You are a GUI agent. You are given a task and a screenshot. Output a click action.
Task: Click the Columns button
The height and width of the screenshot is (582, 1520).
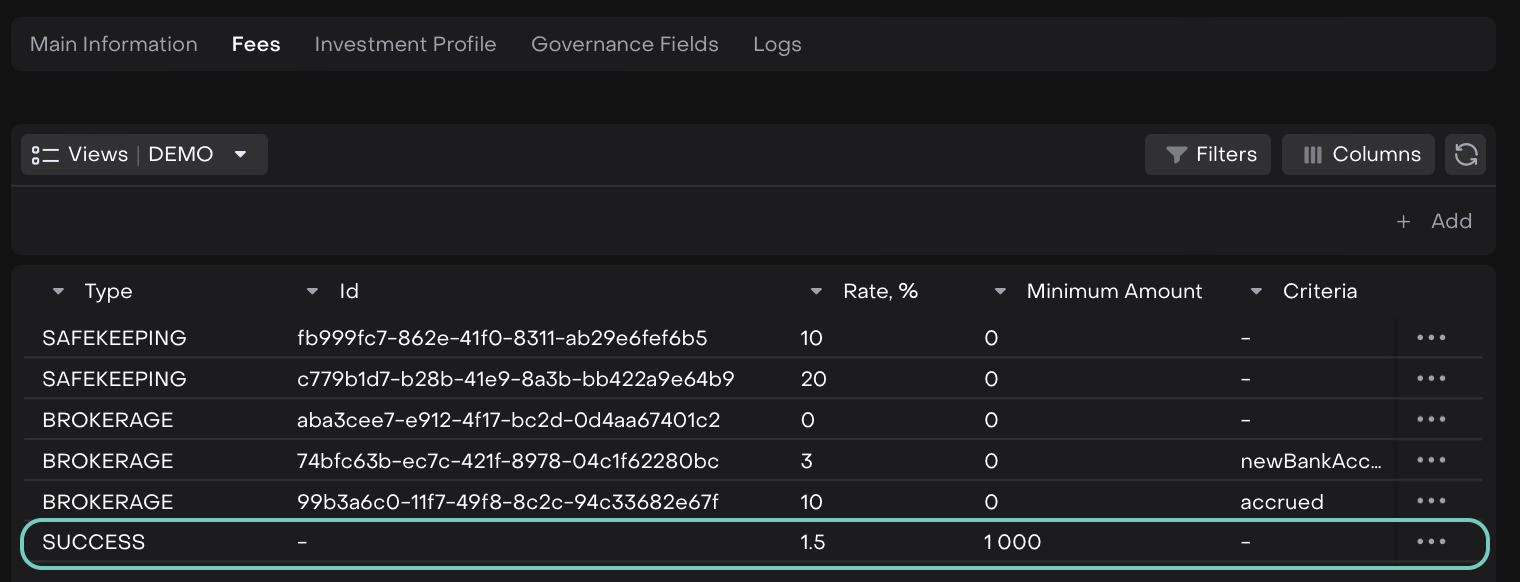[1358, 155]
